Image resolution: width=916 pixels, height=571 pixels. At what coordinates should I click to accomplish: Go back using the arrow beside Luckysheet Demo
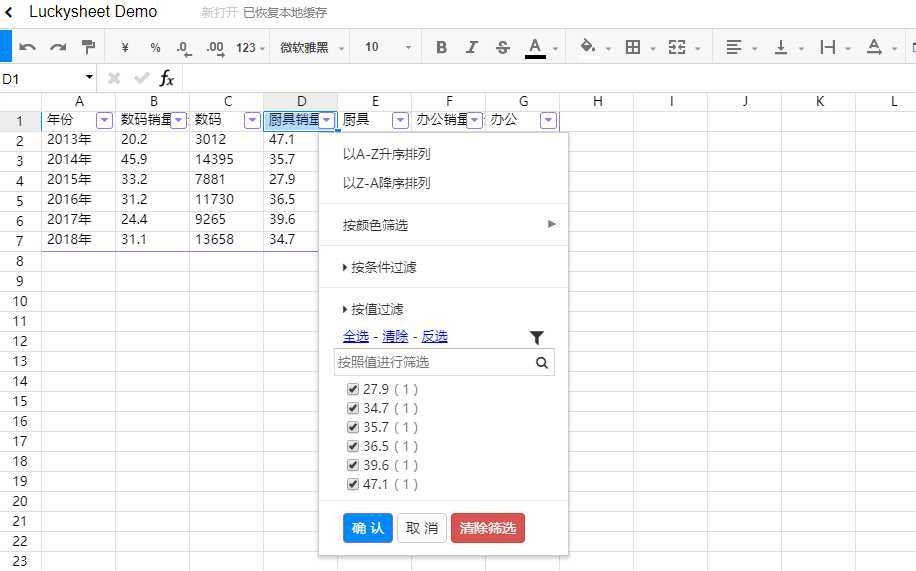coord(9,12)
